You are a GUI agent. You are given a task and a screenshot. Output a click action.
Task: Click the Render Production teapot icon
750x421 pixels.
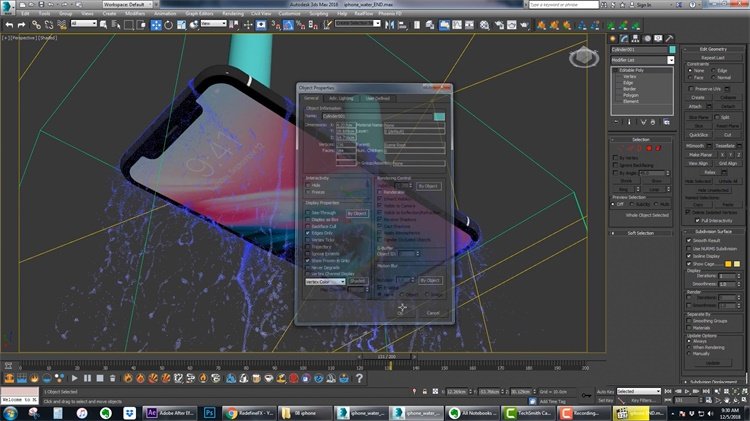(x=525, y=25)
